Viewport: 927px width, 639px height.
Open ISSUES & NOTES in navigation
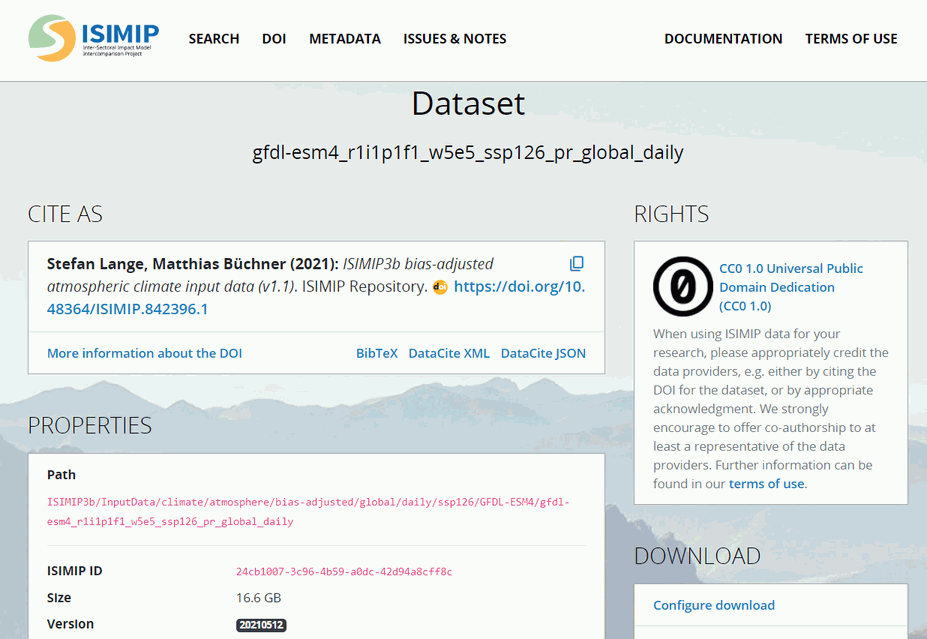[455, 39]
